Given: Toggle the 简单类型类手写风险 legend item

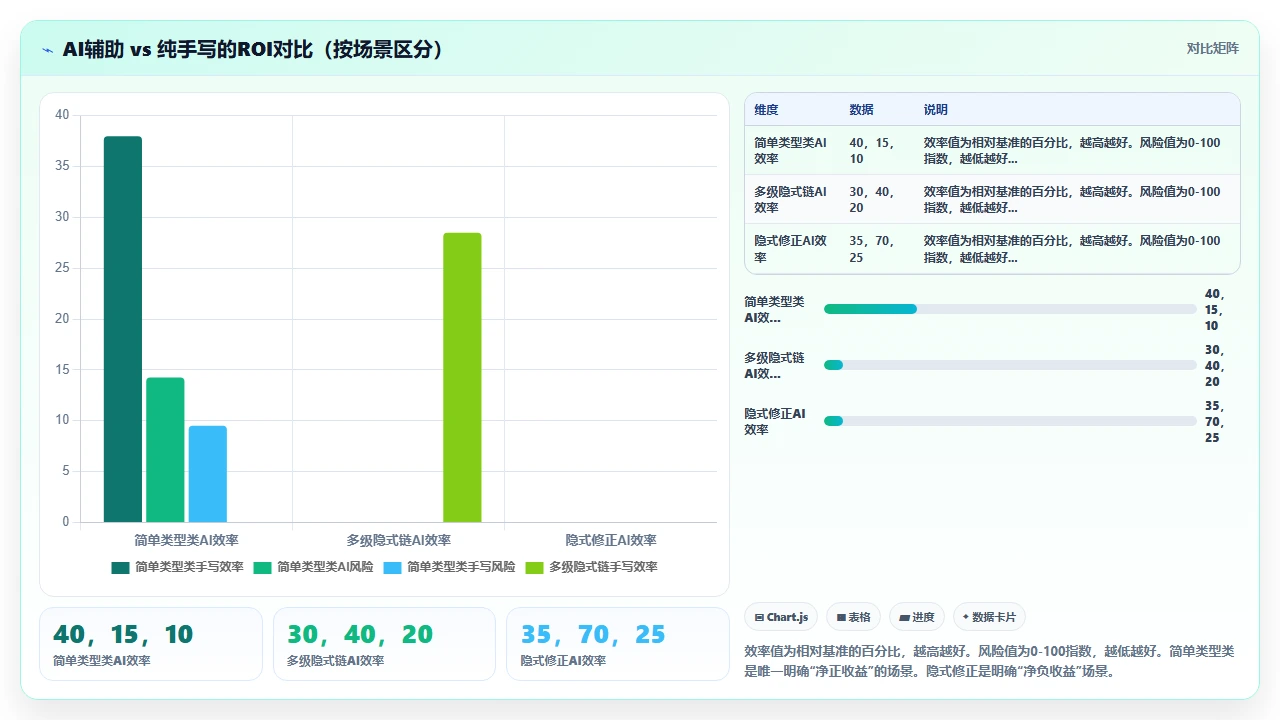Looking at the screenshot, I should point(449,567).
